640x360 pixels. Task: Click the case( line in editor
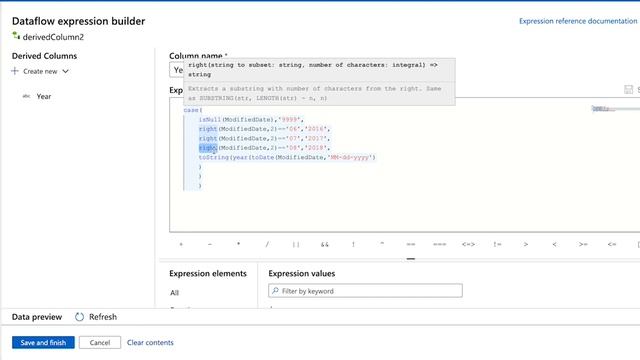(193, 110)
